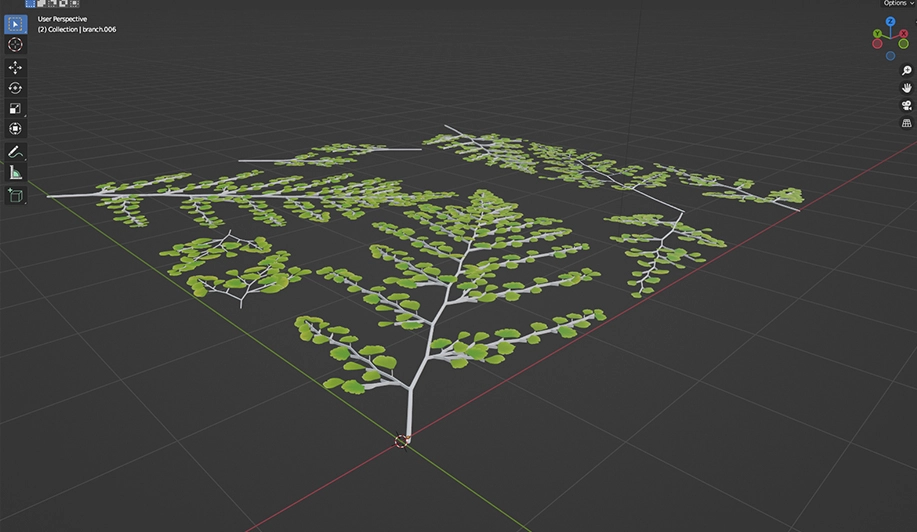The height and width of the screenshot is (532, 917).
Task: Pick the Rotate tool
Action: [x=16, y=88]
